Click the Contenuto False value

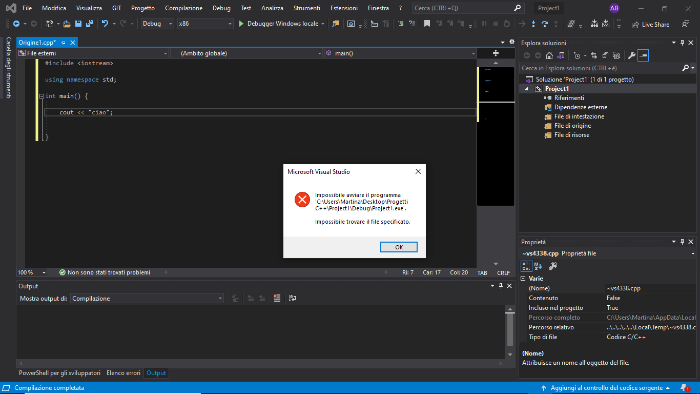click(650, 298)
